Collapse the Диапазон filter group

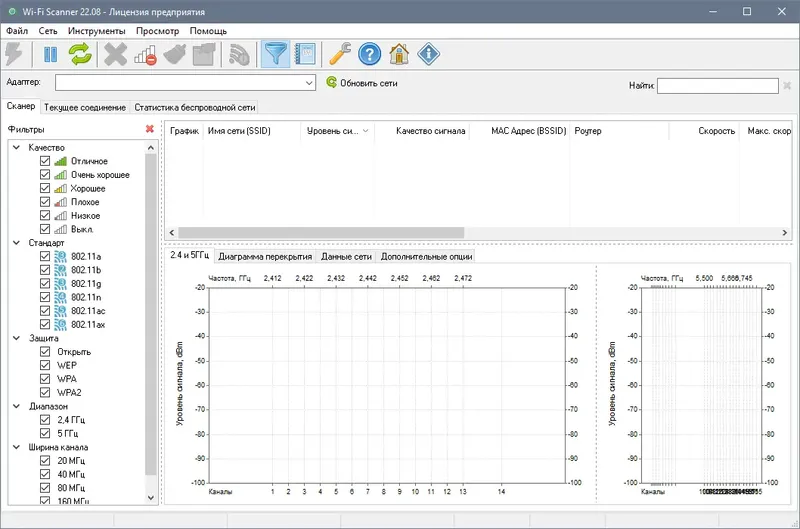pyautogui.click(x=17, y=406)
